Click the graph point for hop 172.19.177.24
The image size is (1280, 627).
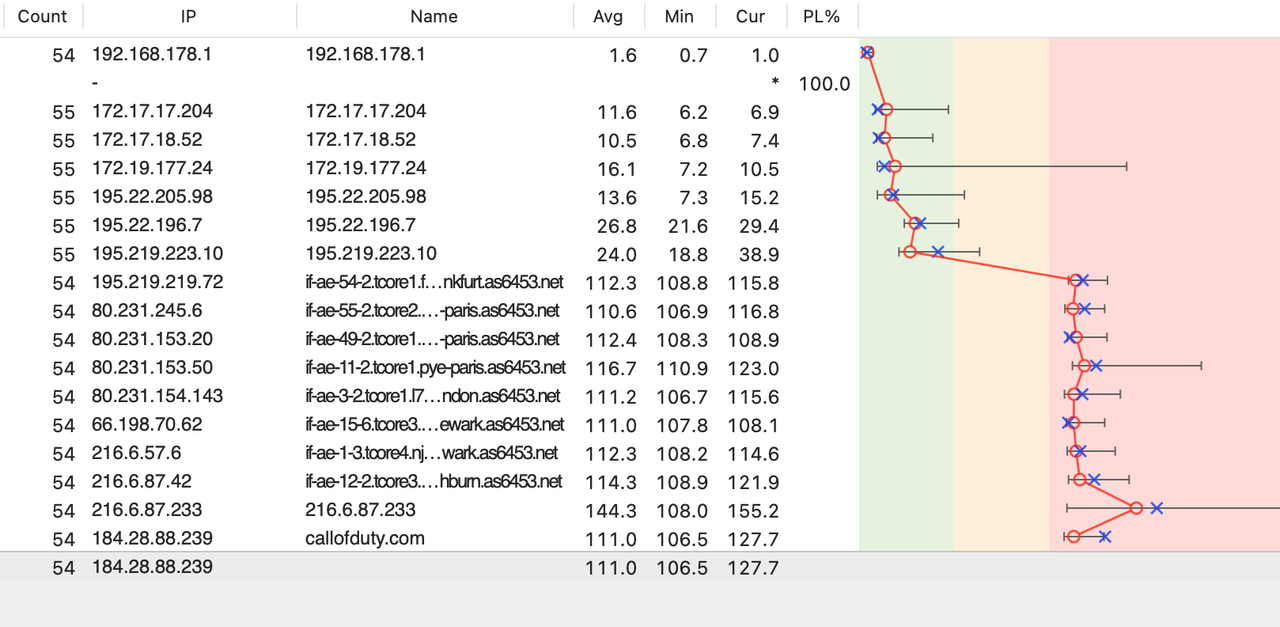[x=895, y=166]
